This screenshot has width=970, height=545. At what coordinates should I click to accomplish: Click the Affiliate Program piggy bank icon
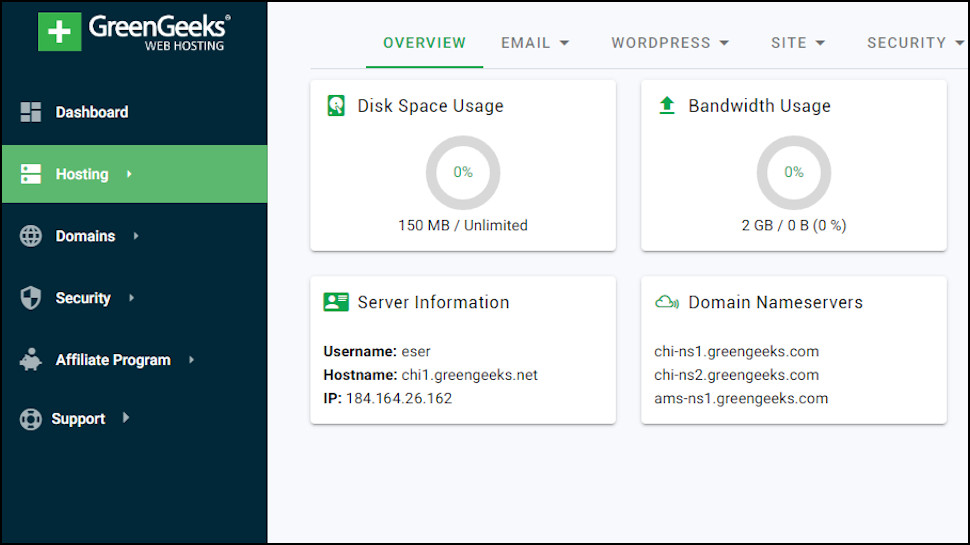point(30,359)
